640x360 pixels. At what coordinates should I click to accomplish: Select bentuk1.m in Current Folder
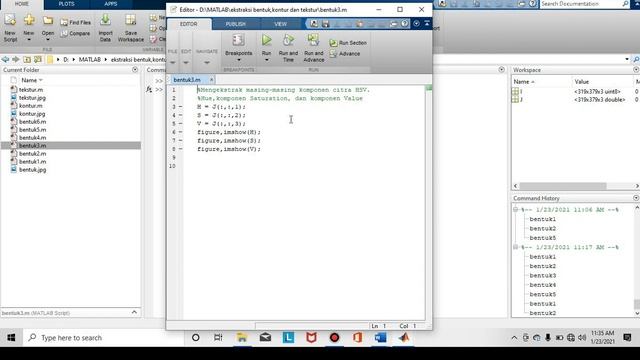tap(33, 162)
